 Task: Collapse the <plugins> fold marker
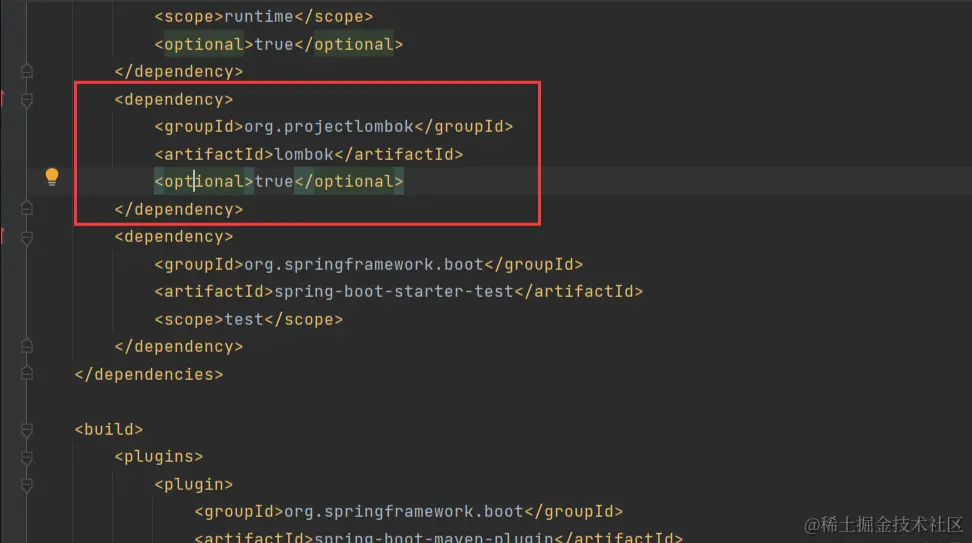click(x=27, y=457)
